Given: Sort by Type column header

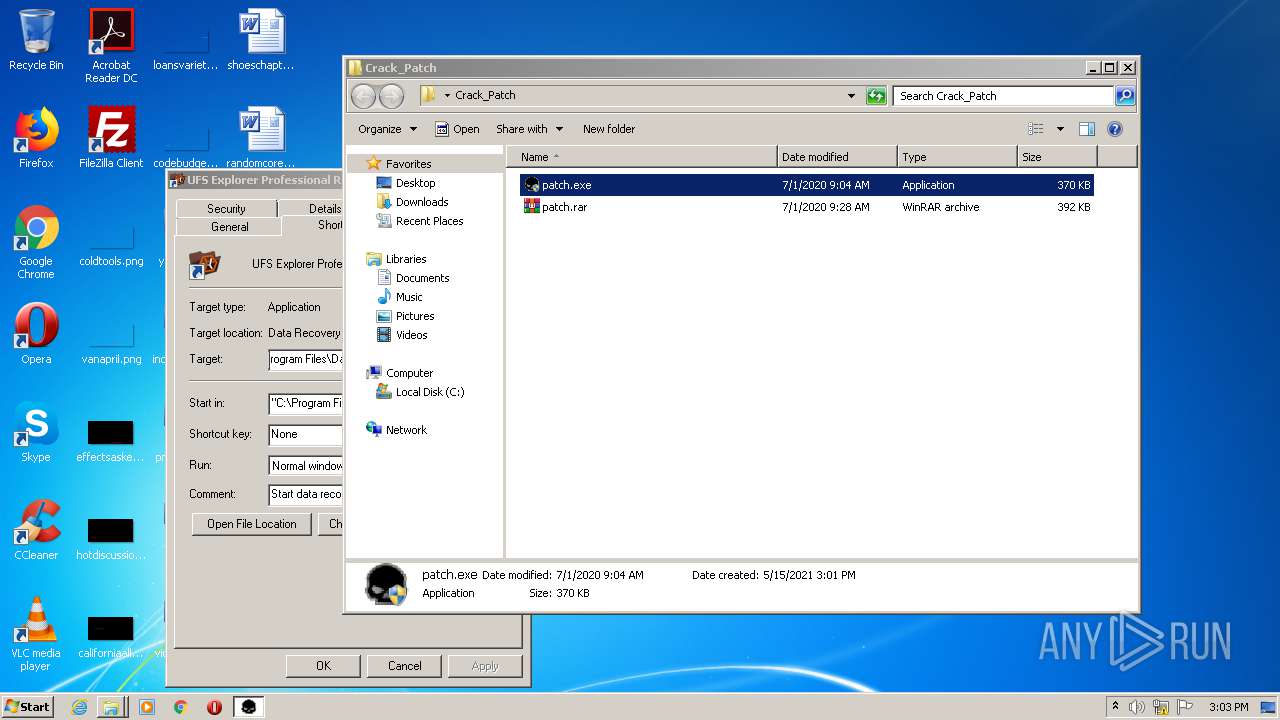Looking at the screenshot, I should tap(956, 157).
